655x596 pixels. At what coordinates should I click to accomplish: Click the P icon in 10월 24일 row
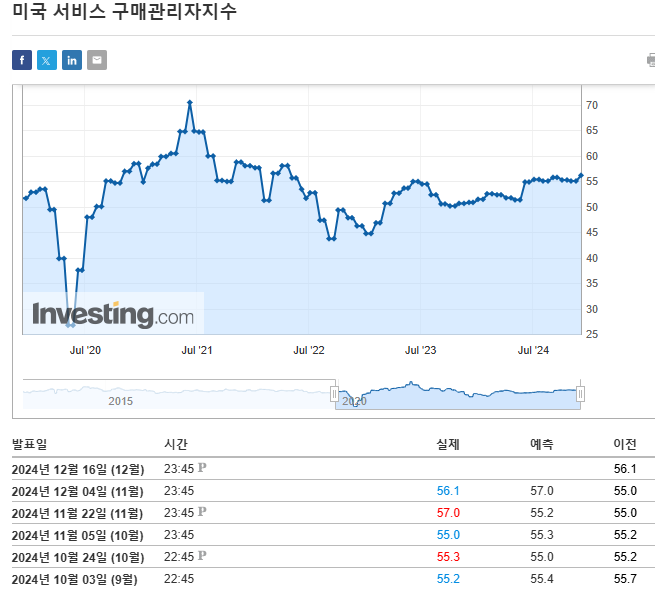click(x=202, y=556)
